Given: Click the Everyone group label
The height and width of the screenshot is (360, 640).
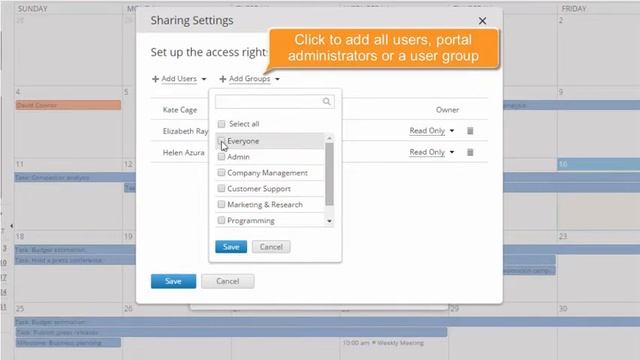Looking at the screenshot, I should tap(243, 141).
